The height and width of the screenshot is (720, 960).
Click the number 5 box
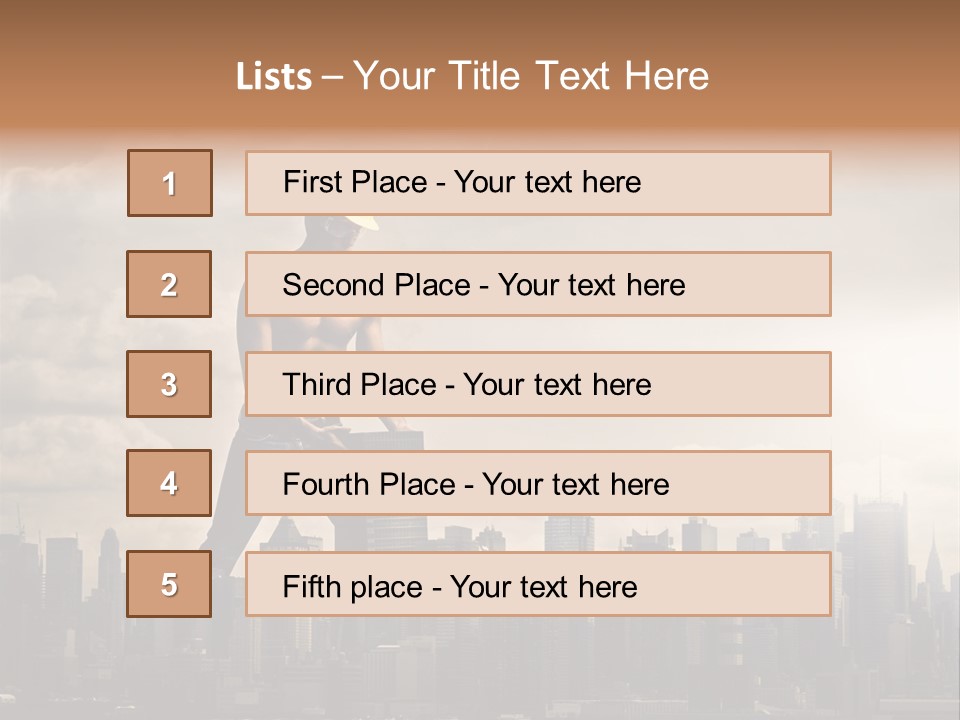pos(169,584)
